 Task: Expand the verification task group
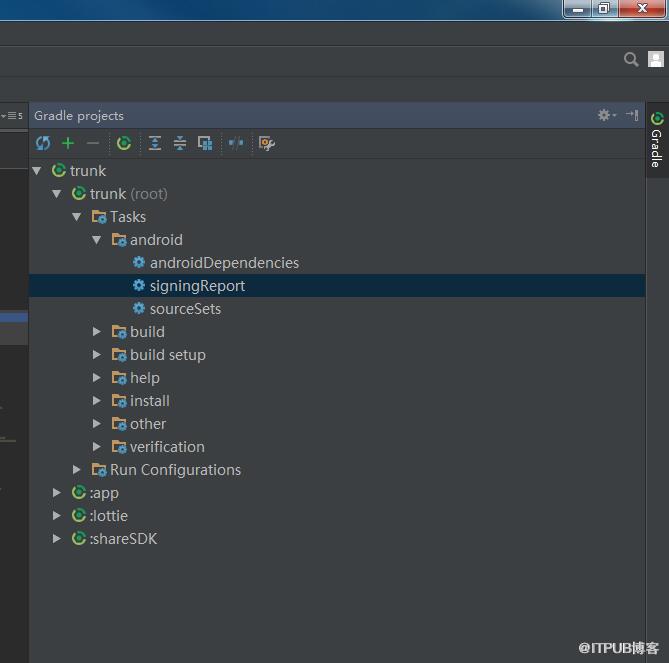tap(97, 447)
